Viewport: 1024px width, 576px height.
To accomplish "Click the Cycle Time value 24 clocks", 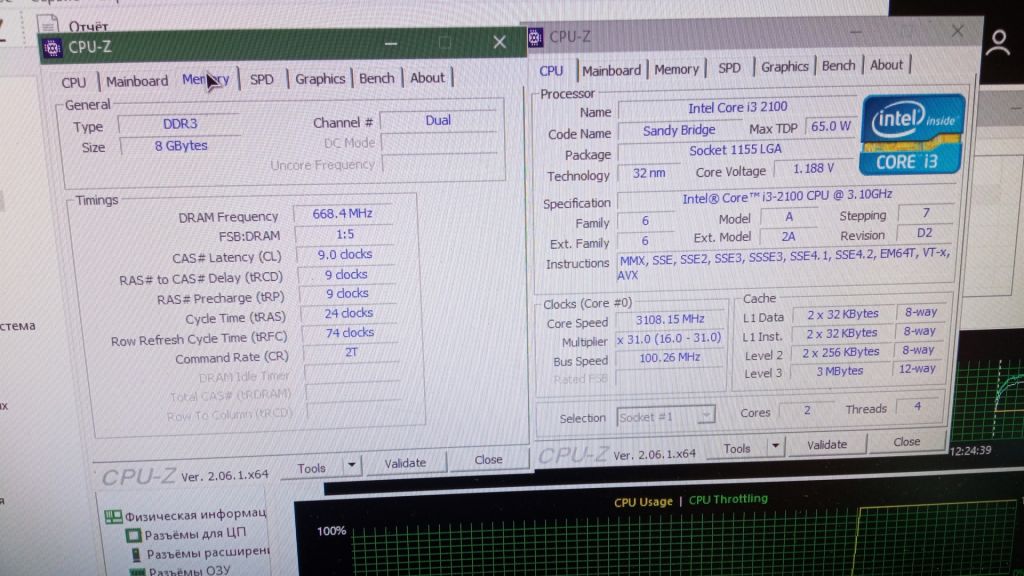I will [349, 313].
